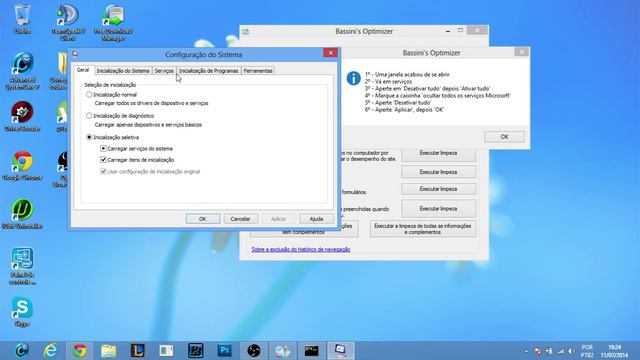This screenshot has height=360, width=640.
Task: Open Sobre a exclusão do histórico link
Action: pyautogui.click(x=301, y=249)
